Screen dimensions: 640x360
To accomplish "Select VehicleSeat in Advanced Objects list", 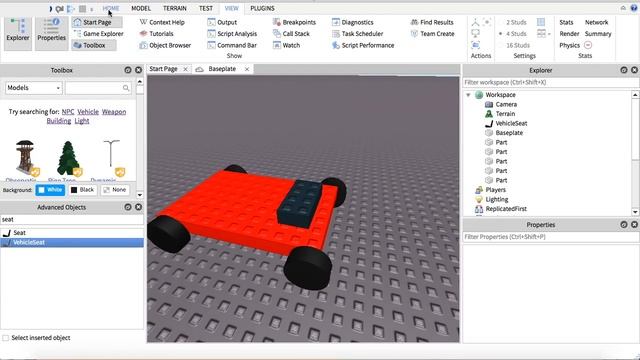I will point(72,242).
